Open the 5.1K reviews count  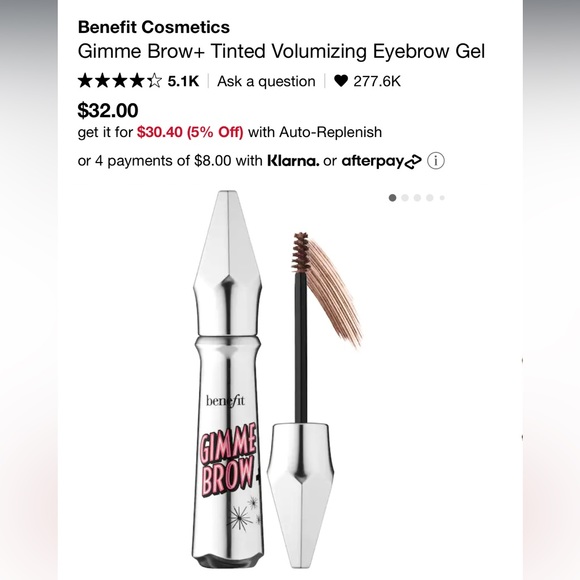click(x=183, y=81)
